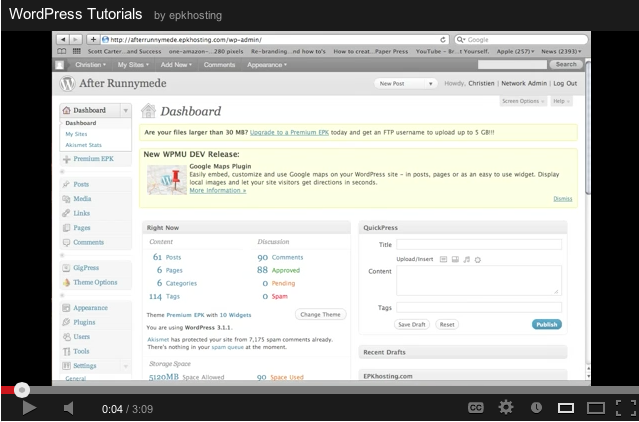The width and height of the screenshot is (639, 422).
Task: Play the WordPress Tutorials video
Action: [x=29, y=407]
